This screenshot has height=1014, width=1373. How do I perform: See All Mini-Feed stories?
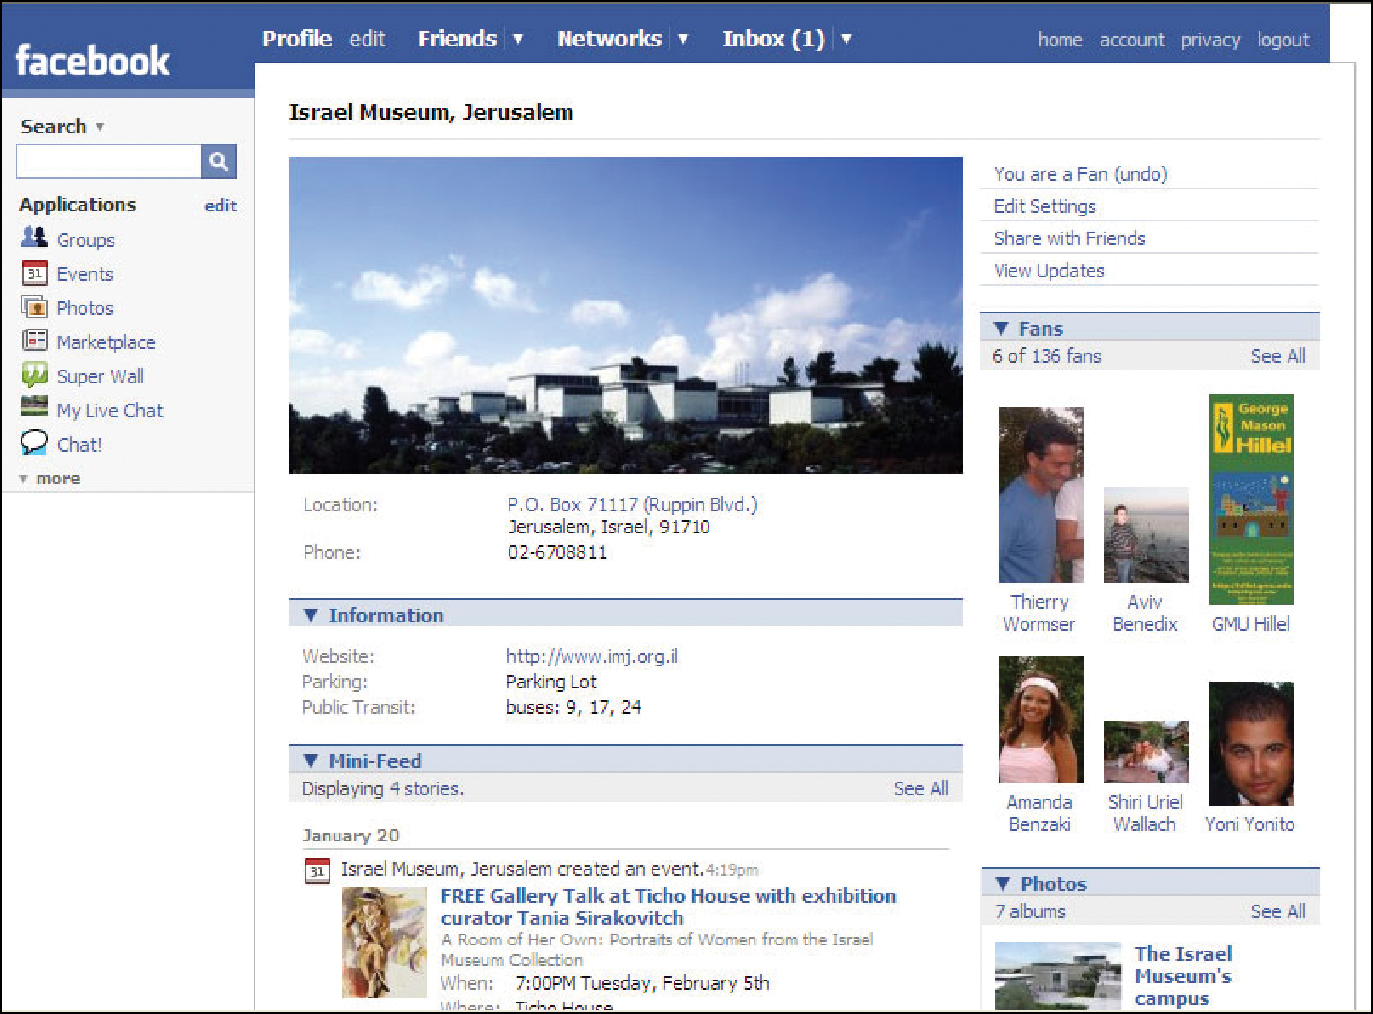click(921, 788)
